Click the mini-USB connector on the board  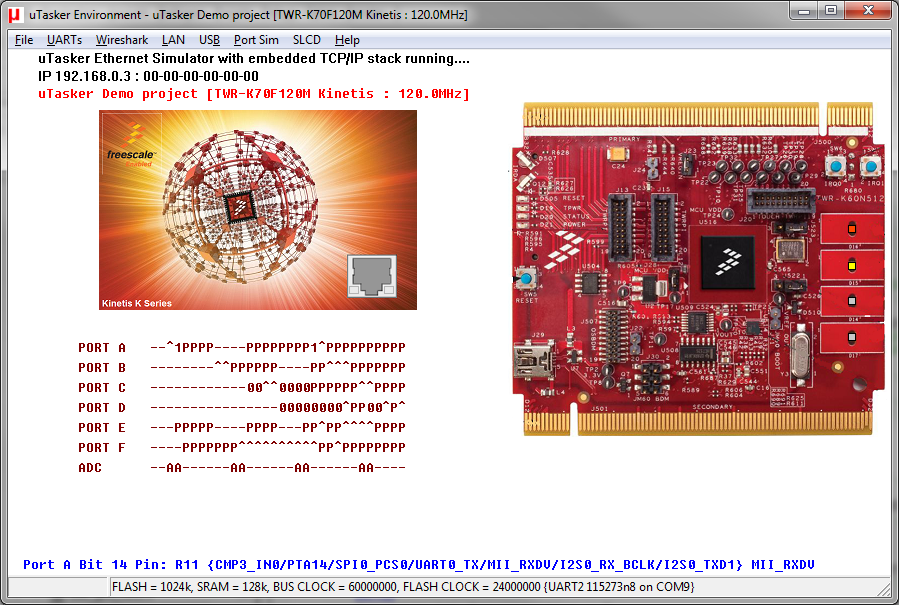click(x=533, y=360)
